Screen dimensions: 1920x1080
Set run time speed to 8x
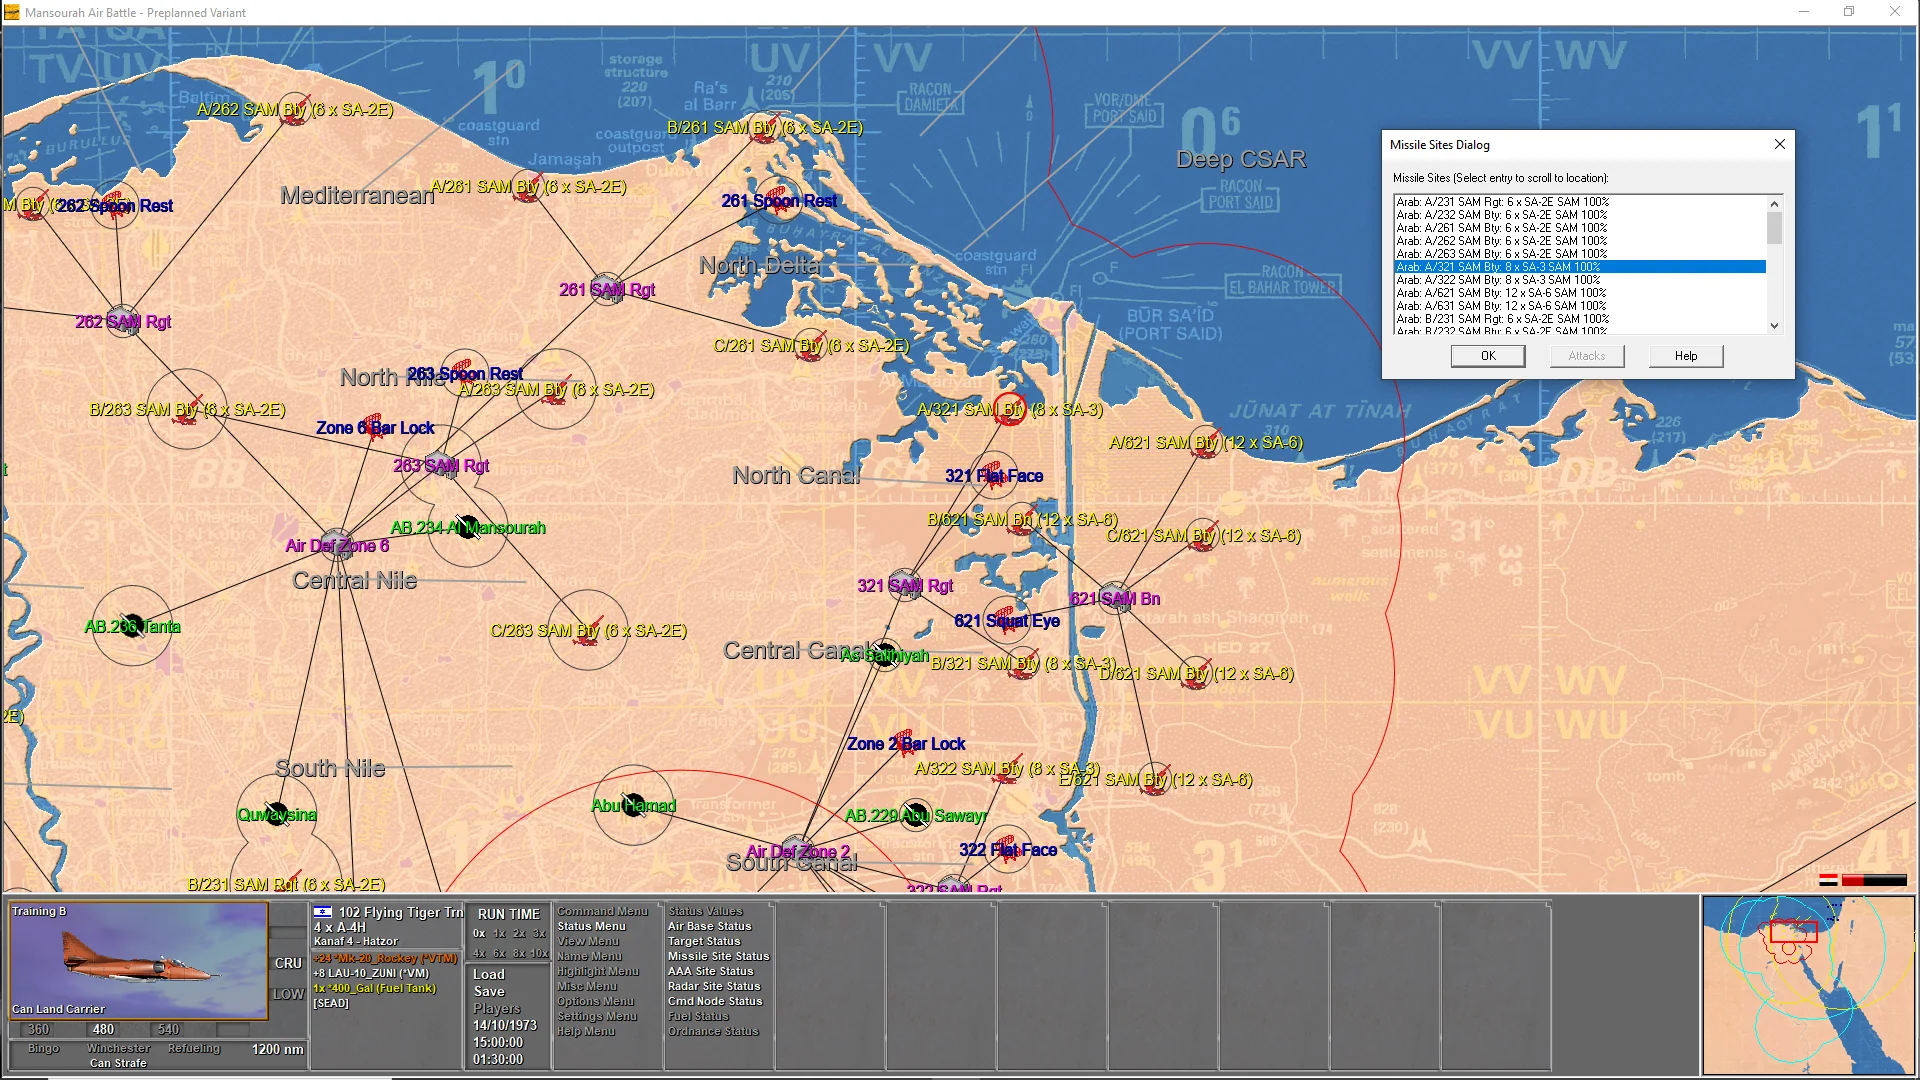(x=519, y=954)
